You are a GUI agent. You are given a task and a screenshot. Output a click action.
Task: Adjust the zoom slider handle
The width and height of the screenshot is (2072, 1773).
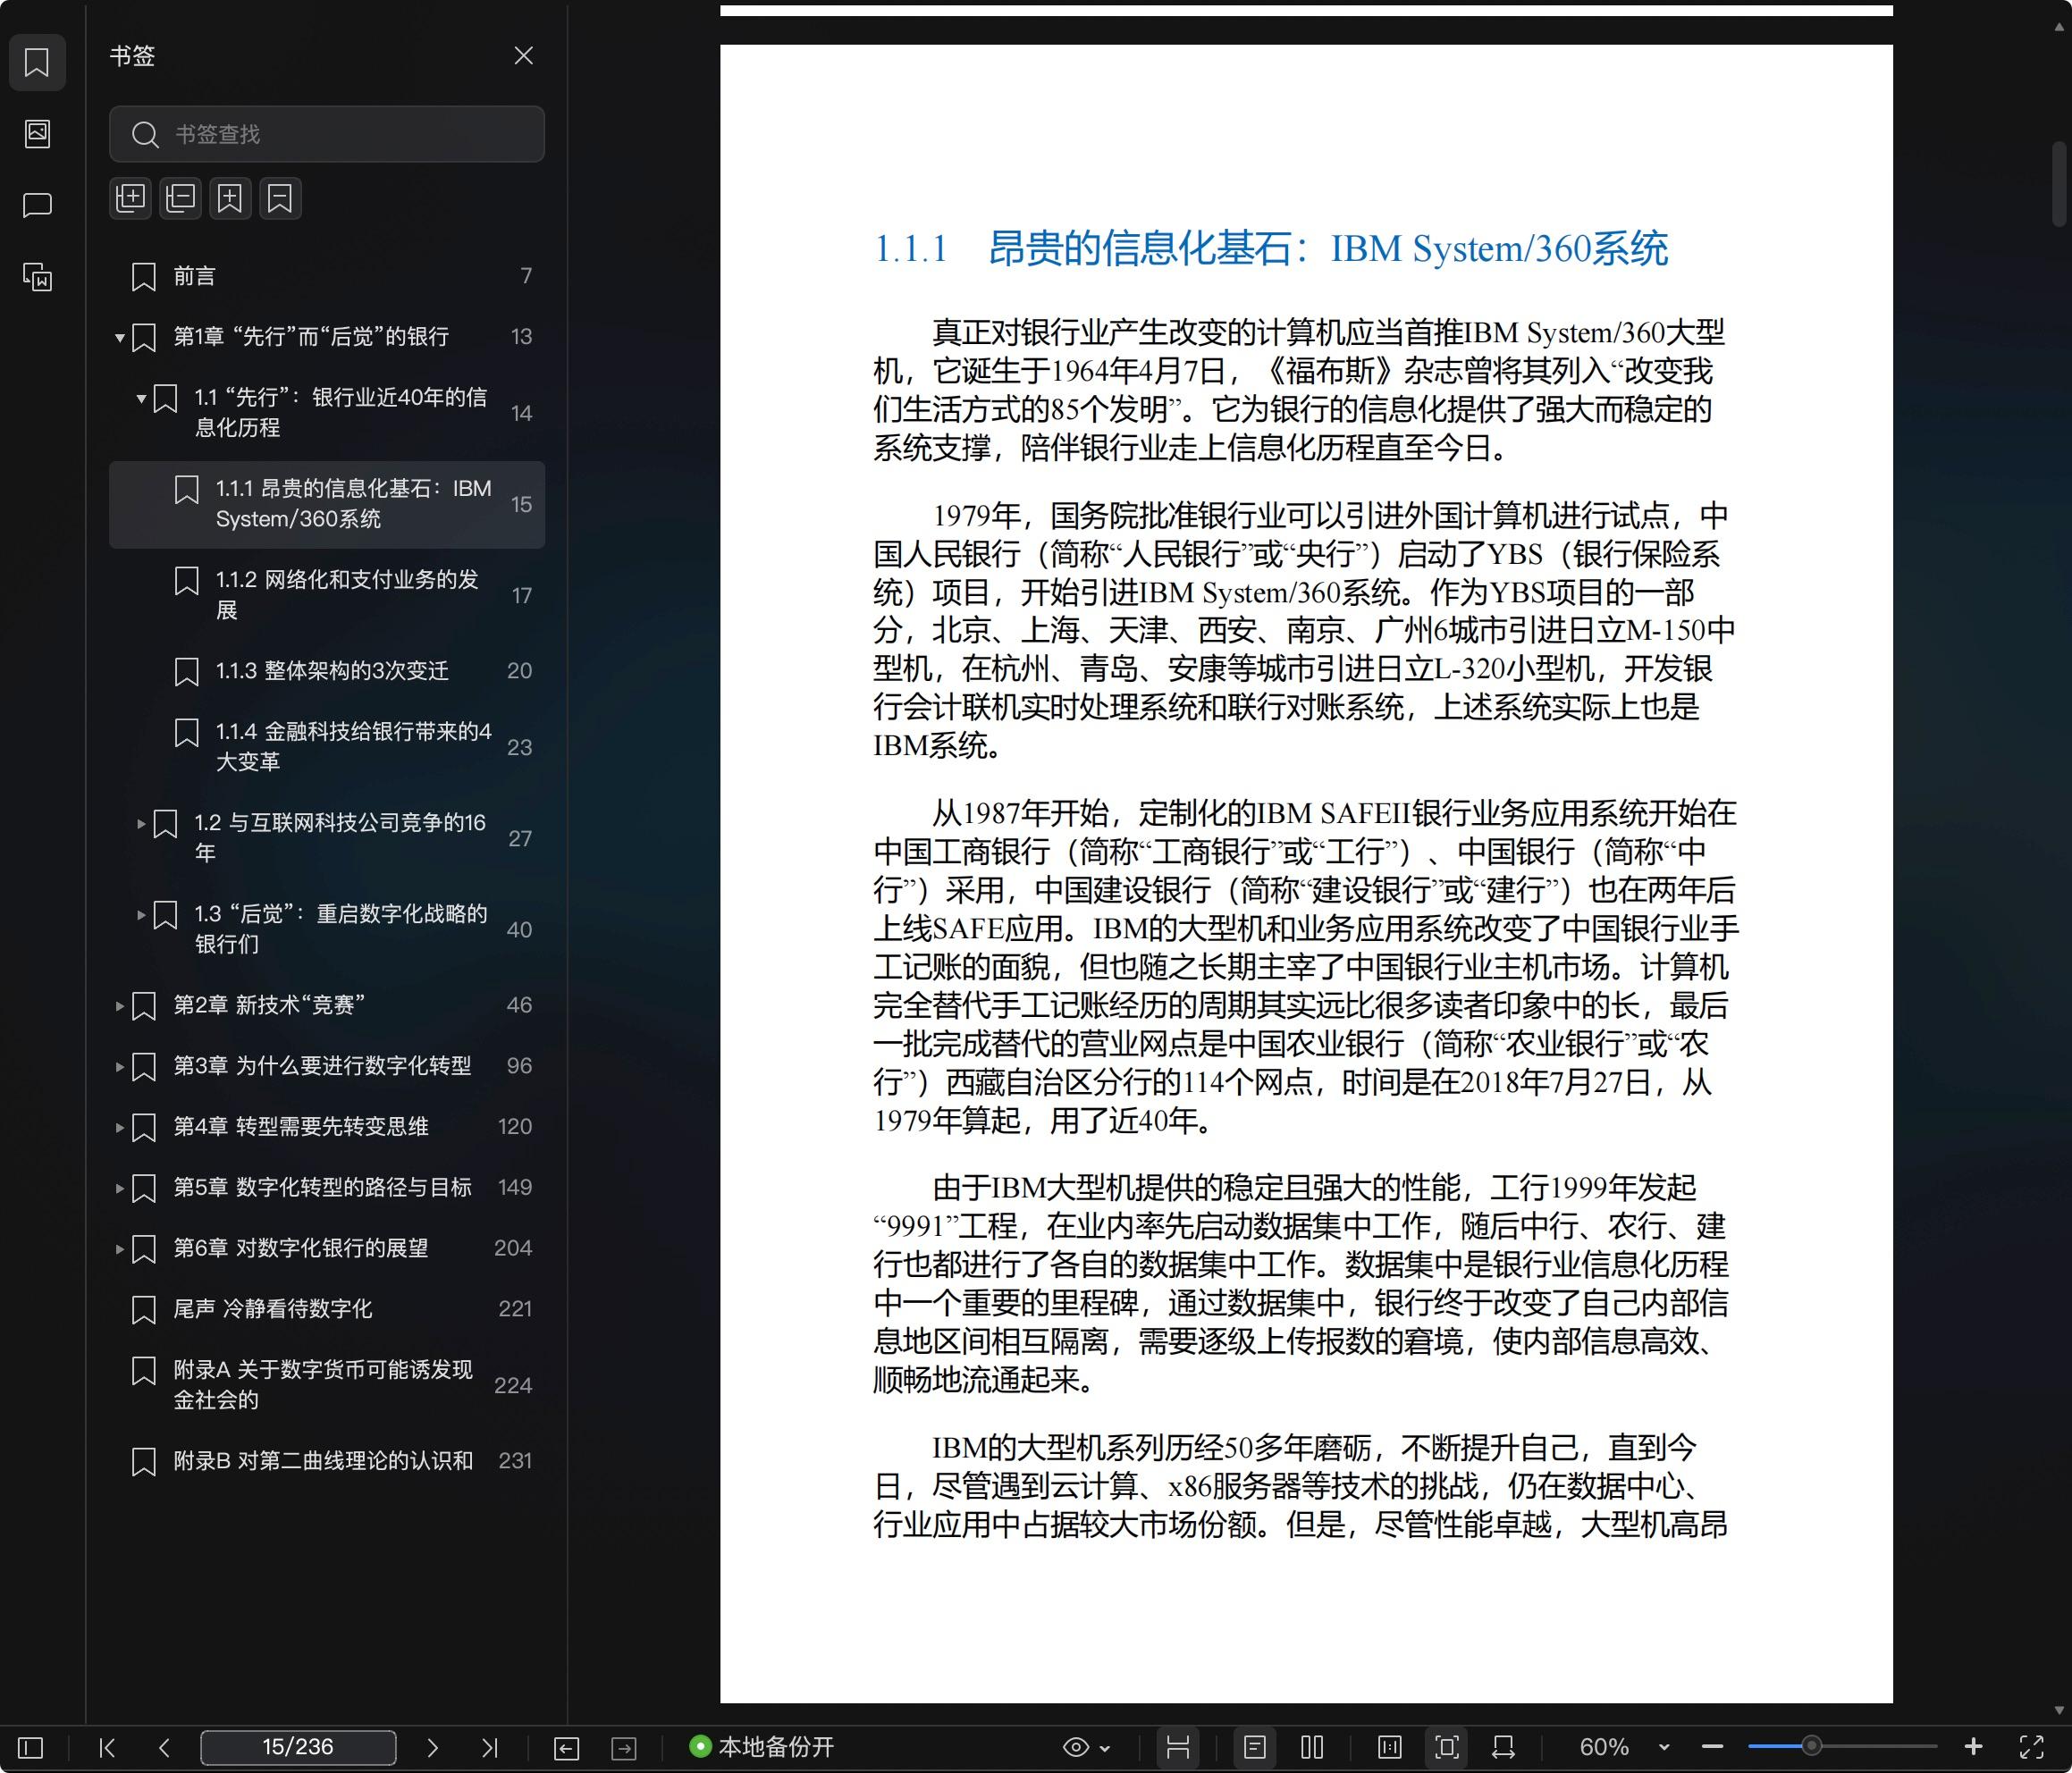[x=1811, y=1747]
